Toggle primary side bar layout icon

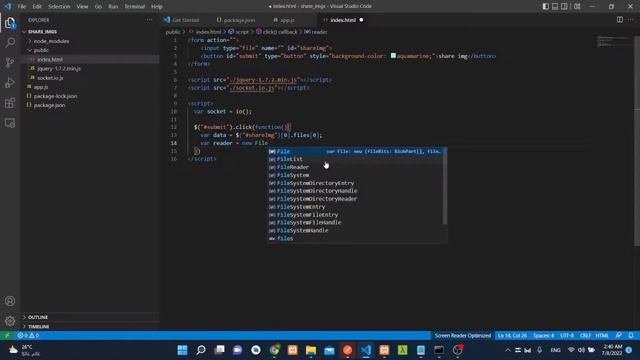(x=546, y=6)
